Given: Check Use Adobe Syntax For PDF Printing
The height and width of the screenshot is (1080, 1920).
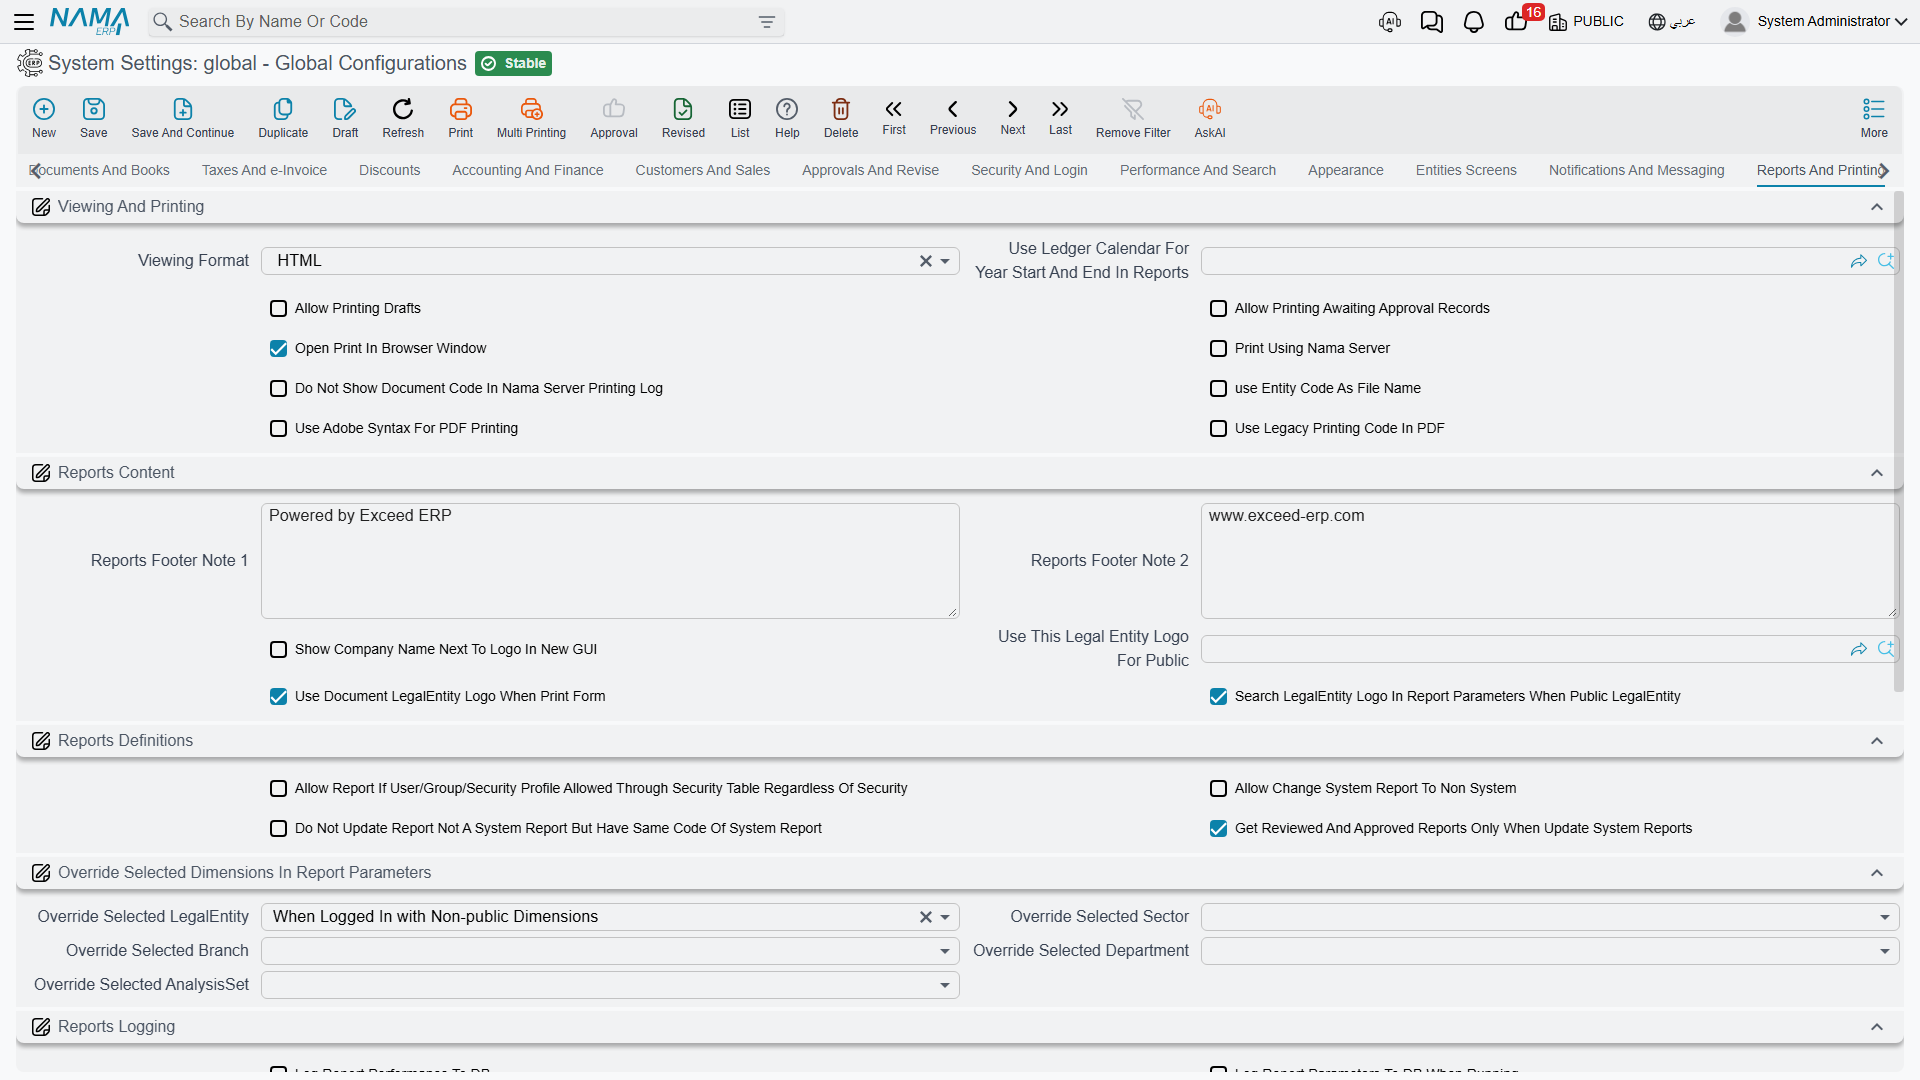Looking at the screenshot, I should click(279, 429).
